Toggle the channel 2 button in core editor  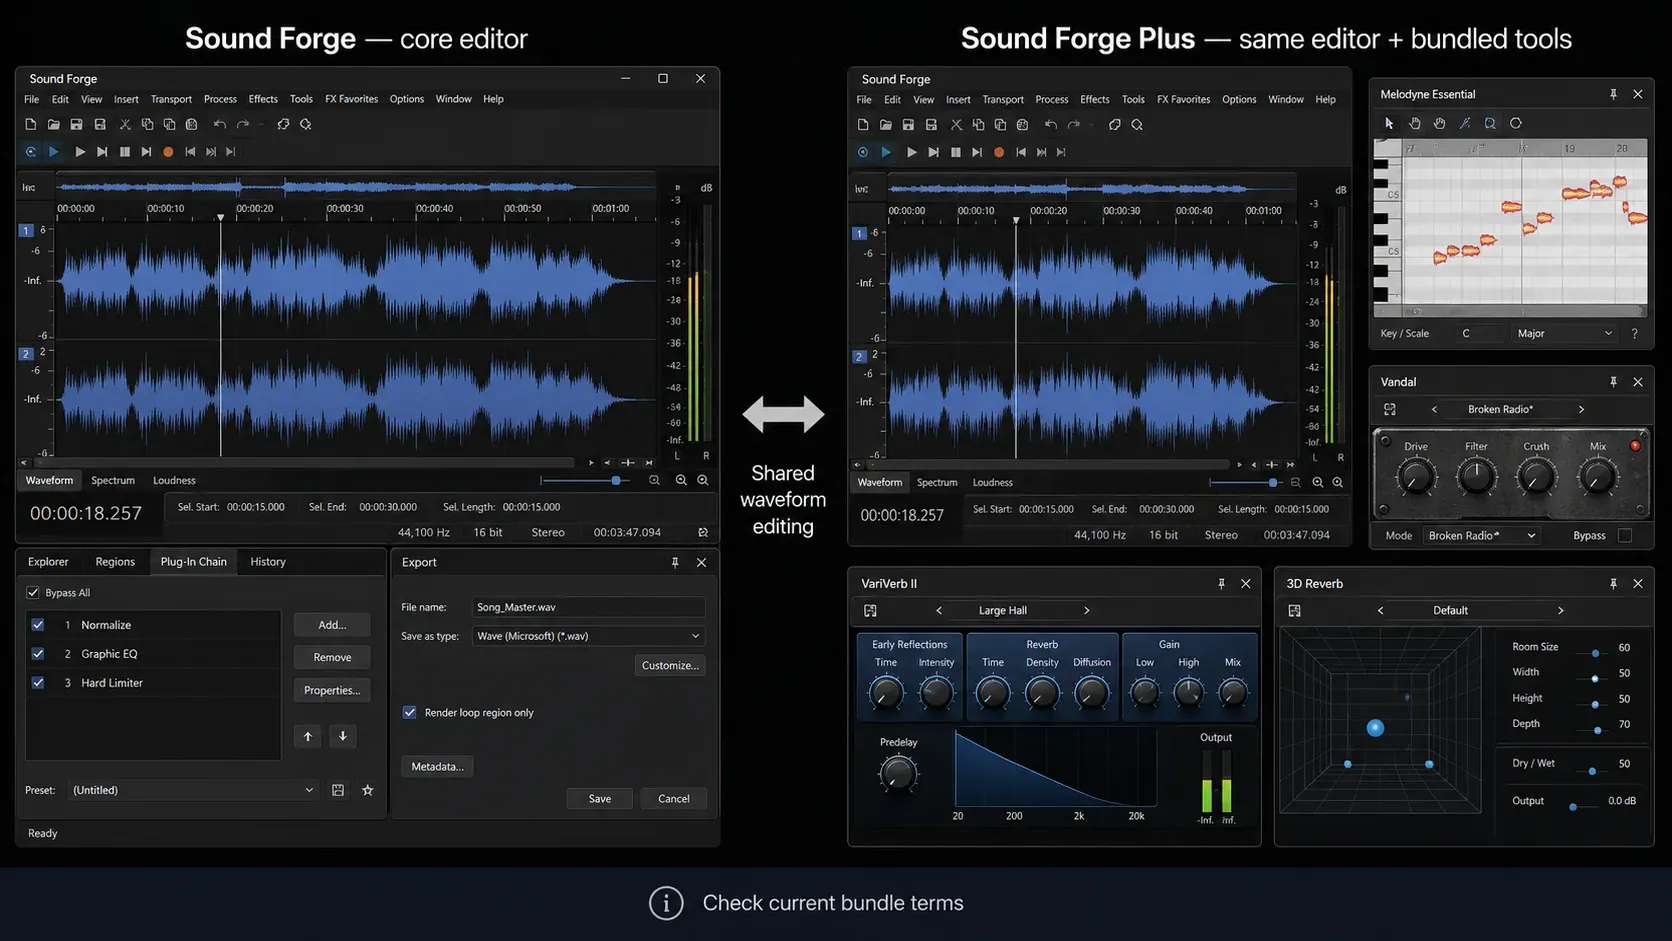[x=26, y=354]
